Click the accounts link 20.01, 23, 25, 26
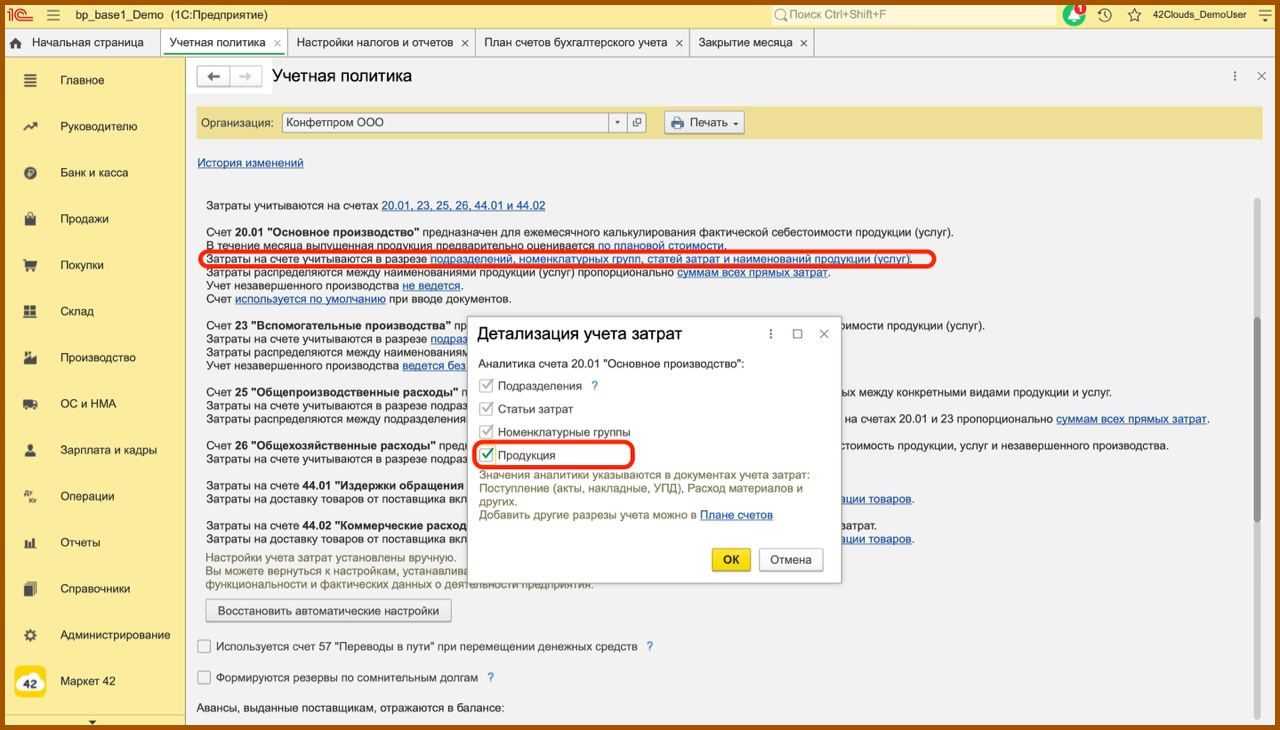Image resolution: width=1280 pixels, height=730 pixels. click(x=463, y=206)
